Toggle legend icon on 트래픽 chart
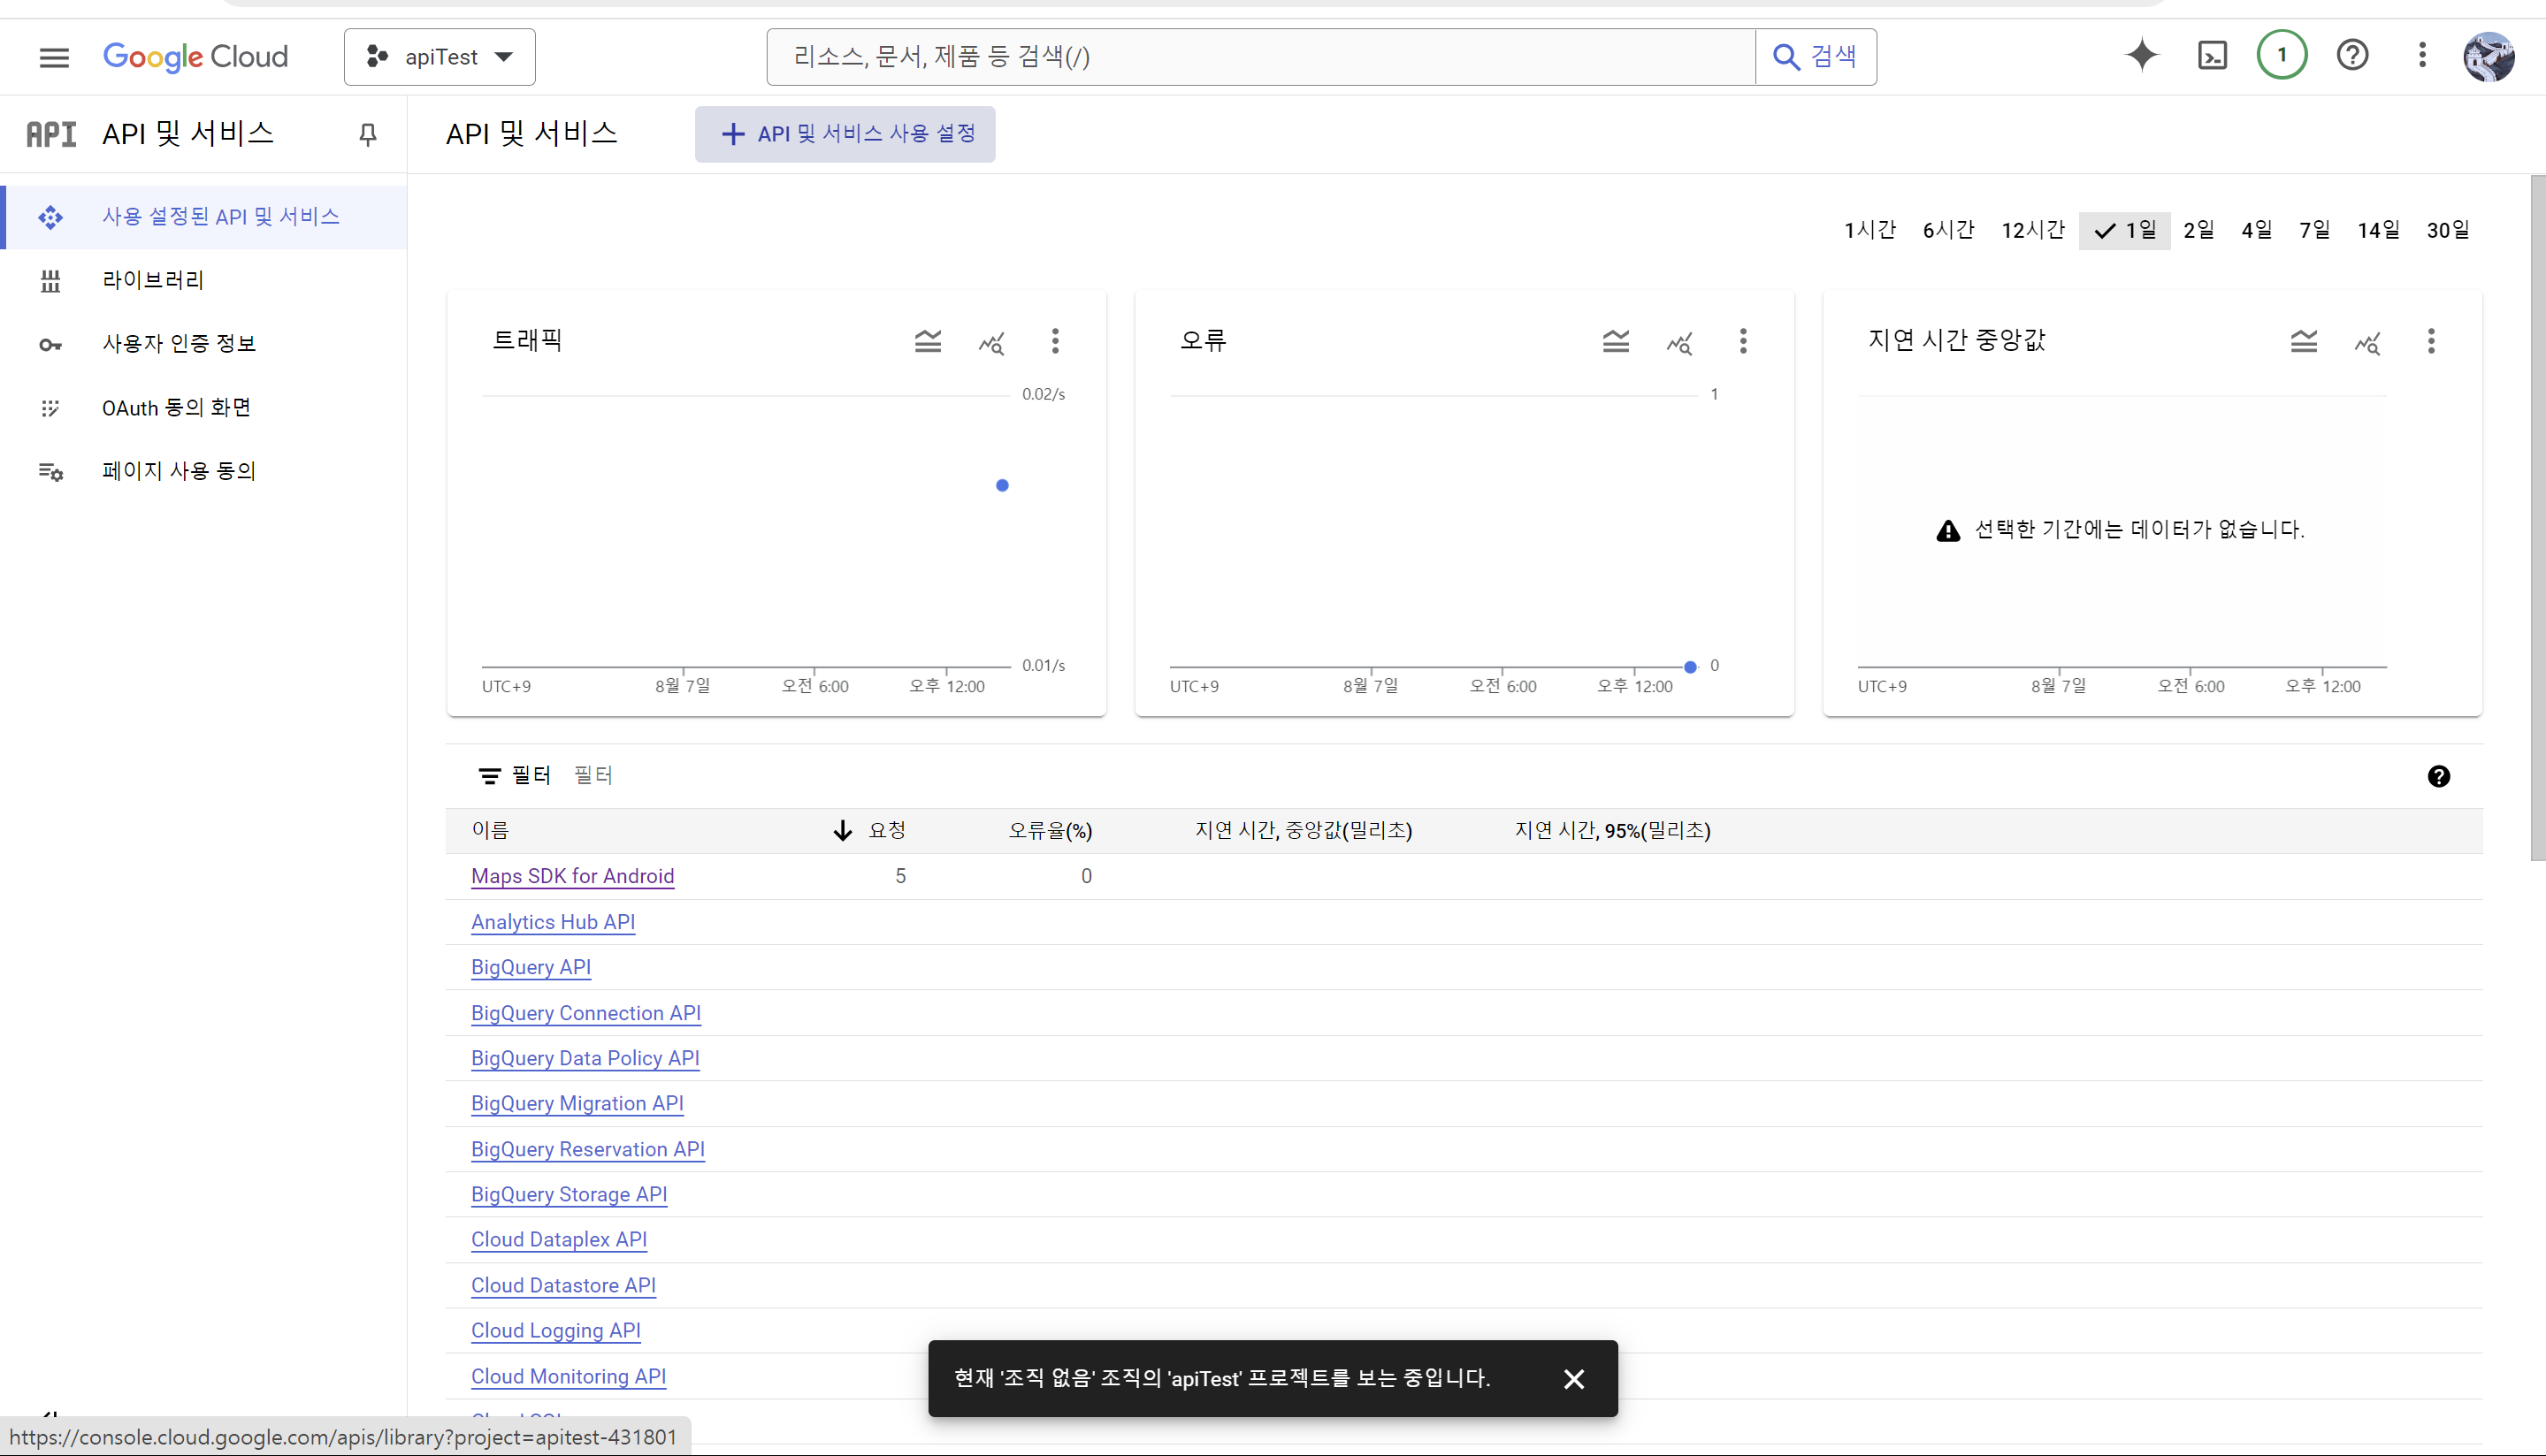The height and width of the screenshot is (1456, 2546). pos(928,342)
